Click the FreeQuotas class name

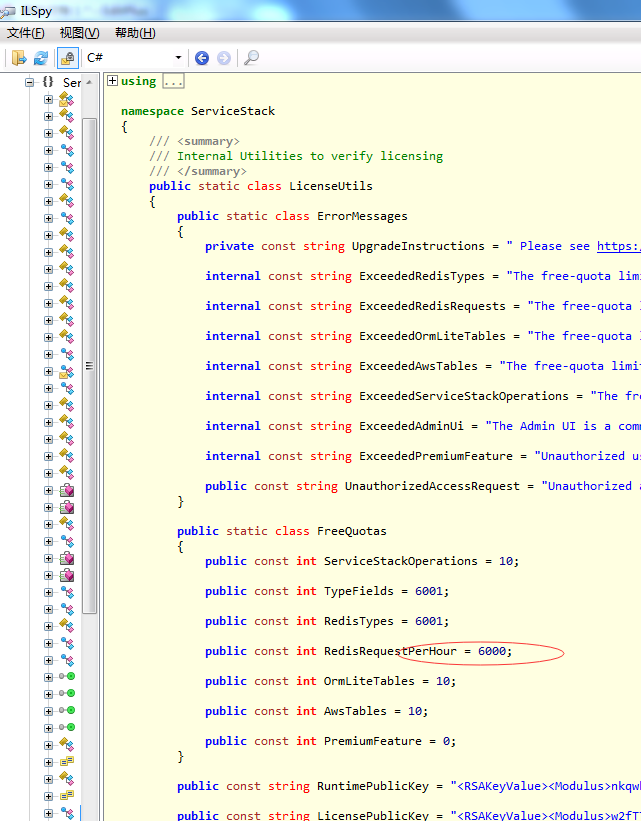pyautogui.click(x=351, y=531)
